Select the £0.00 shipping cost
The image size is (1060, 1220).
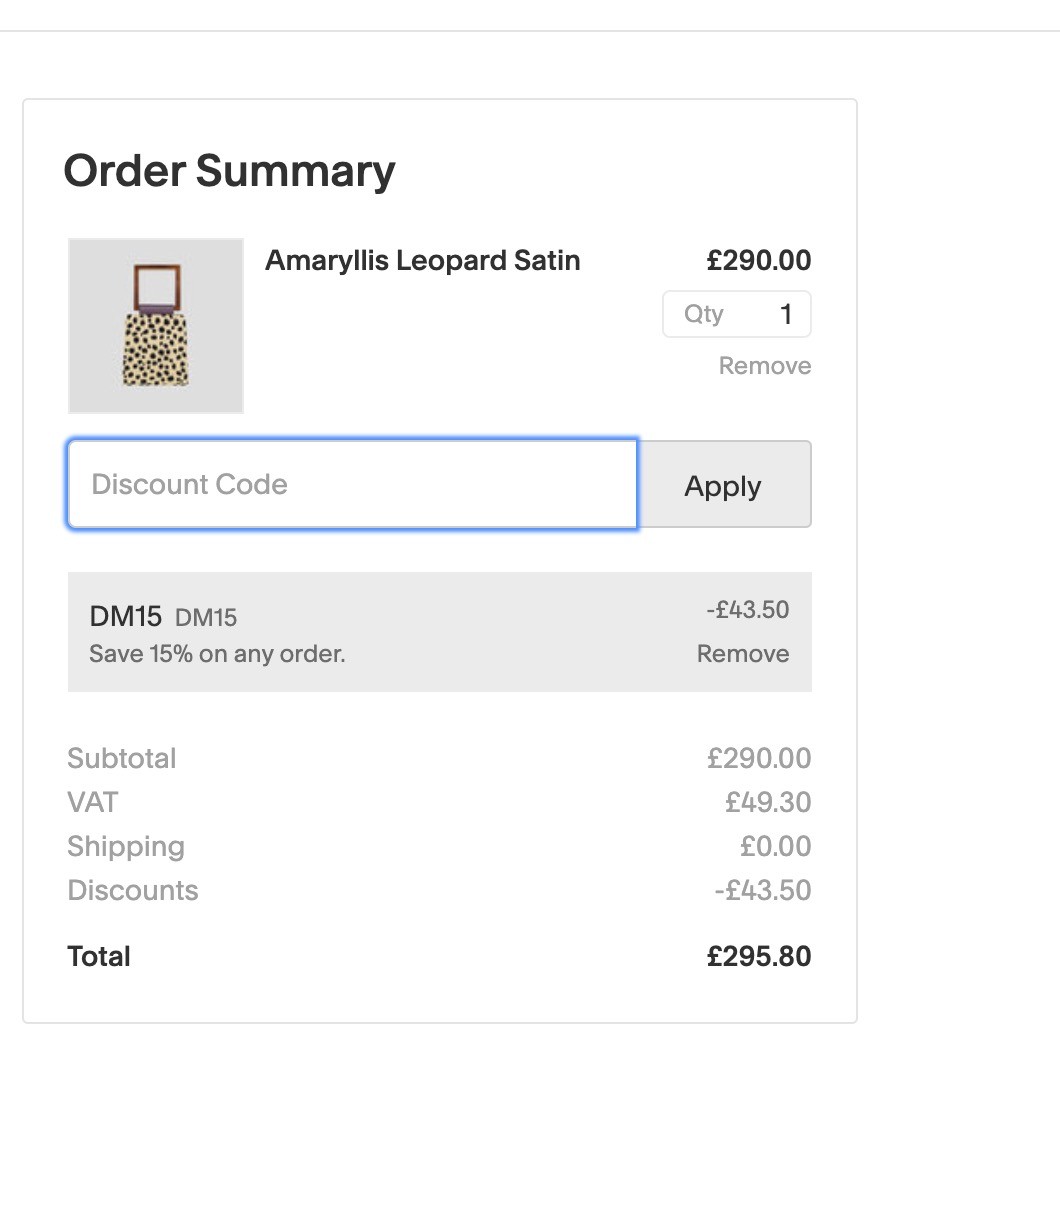775,846
